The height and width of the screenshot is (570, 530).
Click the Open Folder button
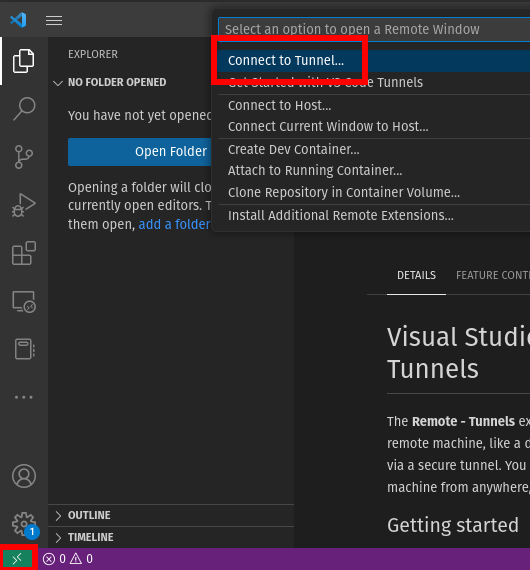140,152
